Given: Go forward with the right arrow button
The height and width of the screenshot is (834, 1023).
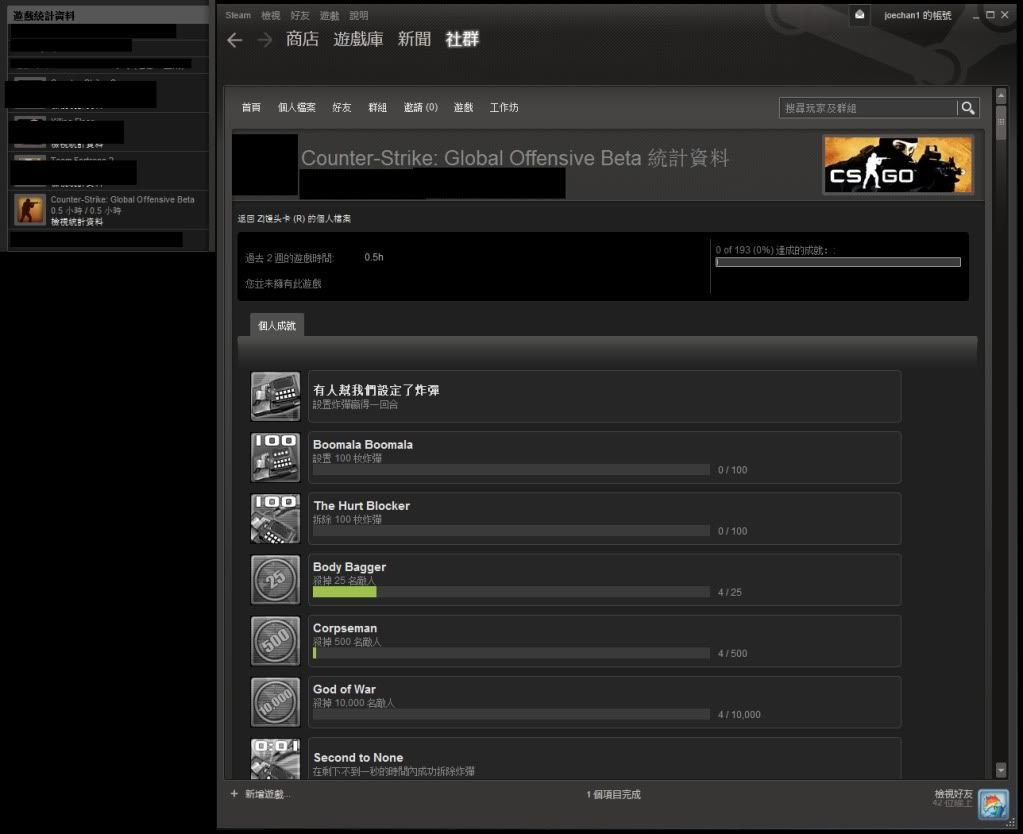Looking at the screenshot, I should coord(265,40).
